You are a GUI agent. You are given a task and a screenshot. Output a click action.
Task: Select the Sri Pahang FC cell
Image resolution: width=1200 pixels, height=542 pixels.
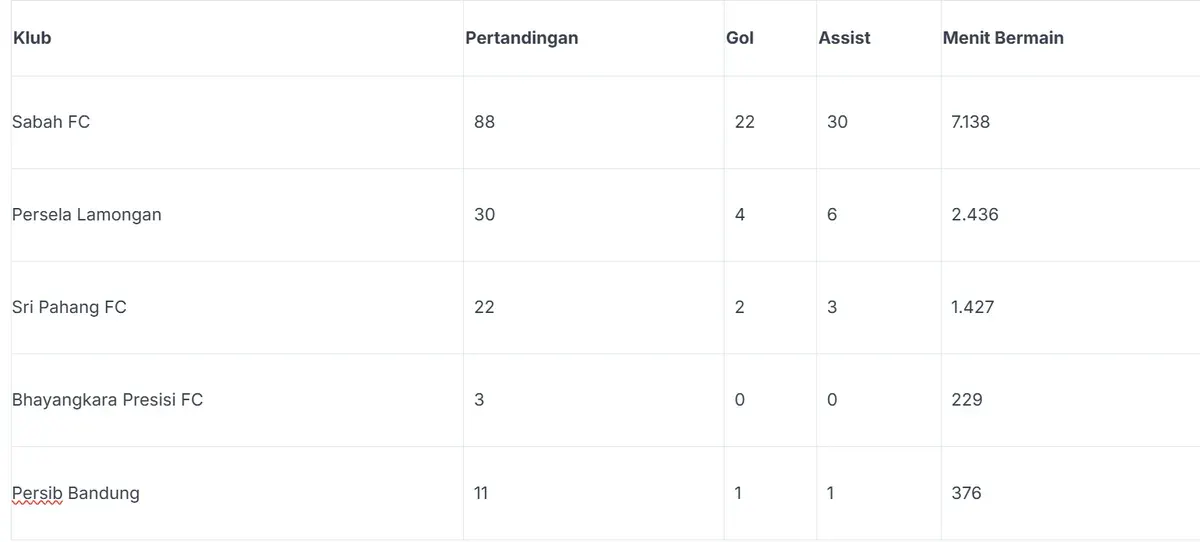coord(69,307)
